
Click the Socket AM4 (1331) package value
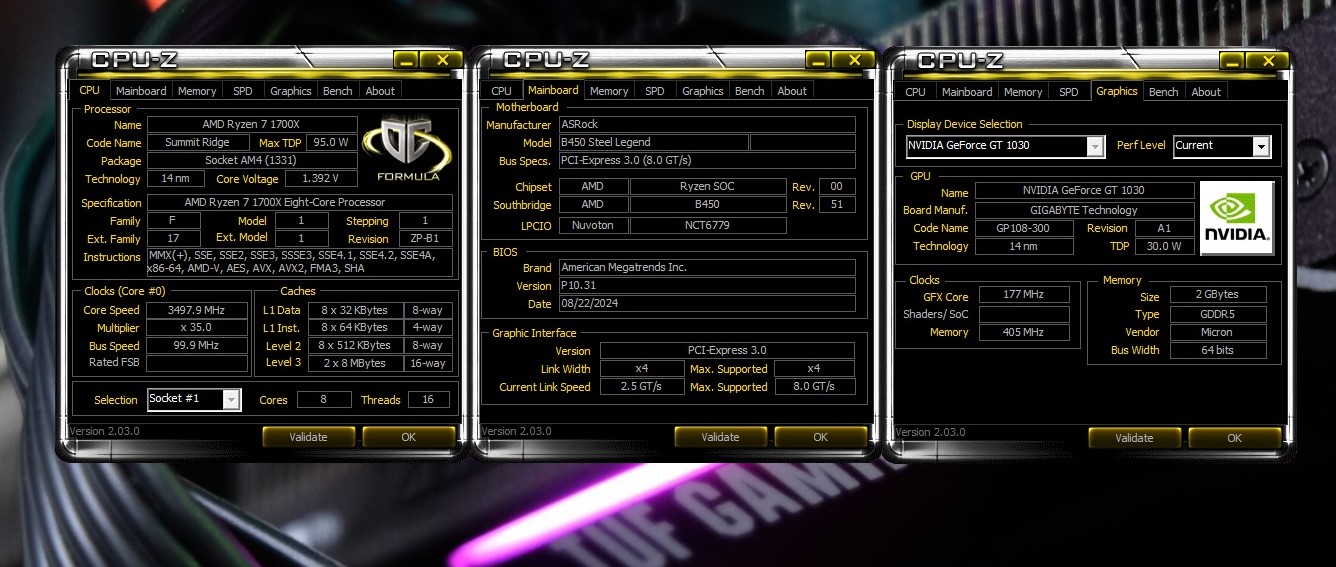tap(252, 161)
